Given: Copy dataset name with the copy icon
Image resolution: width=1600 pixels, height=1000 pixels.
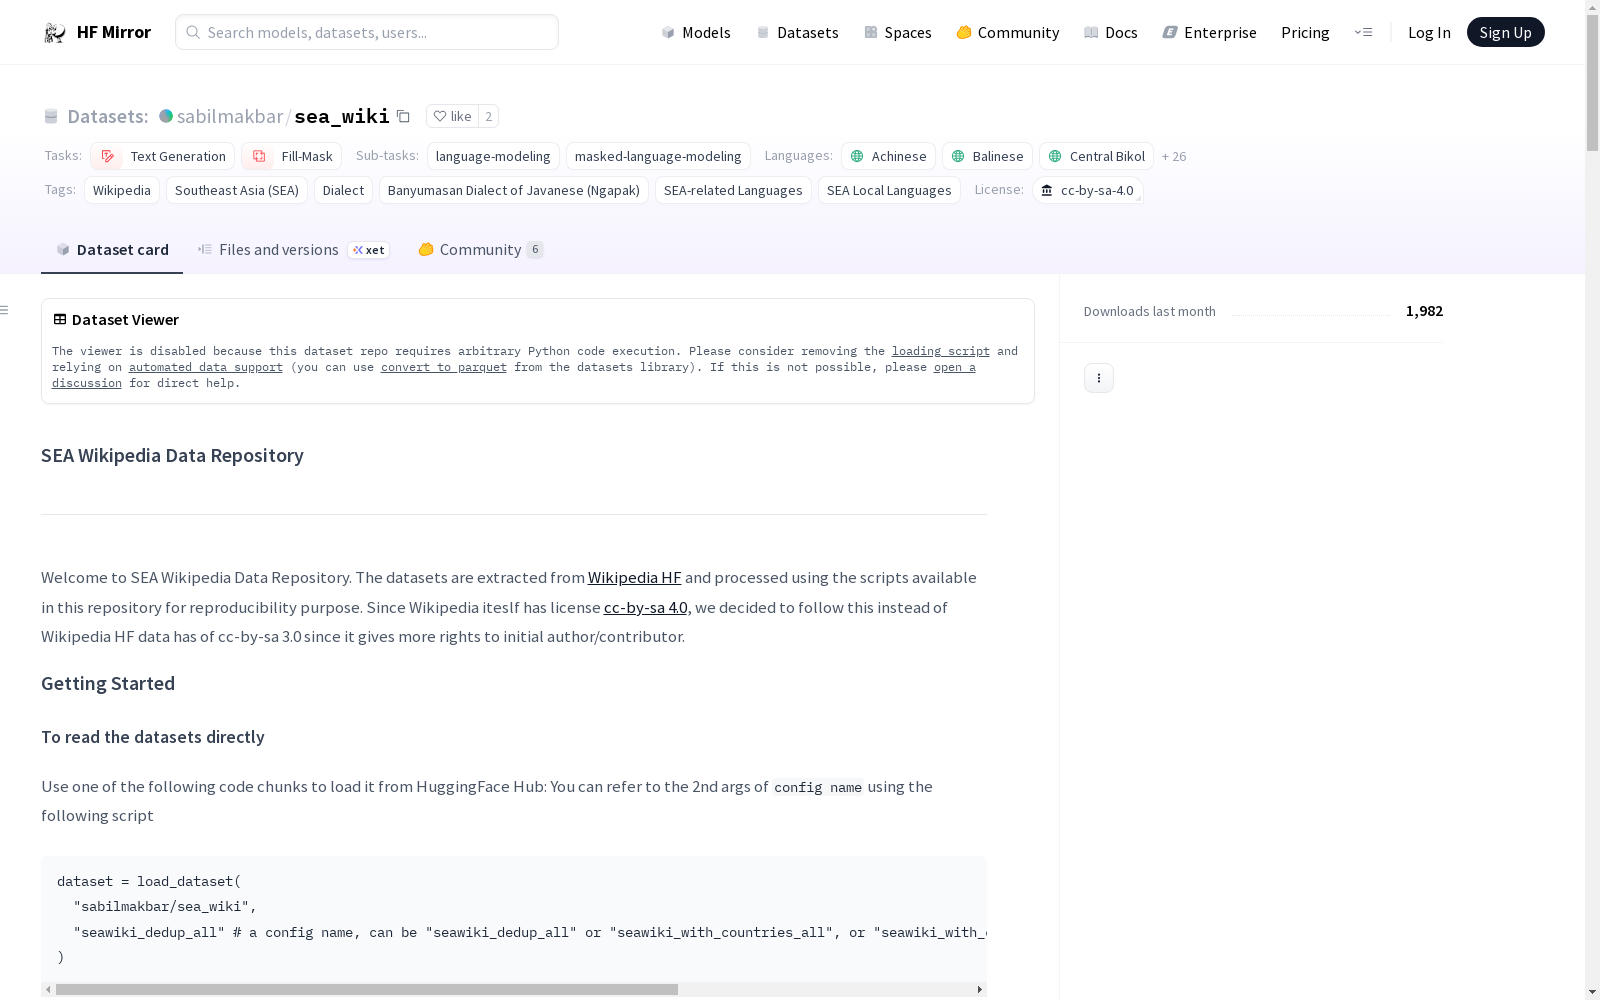Looking at the screenshot, I should [403, 116].
